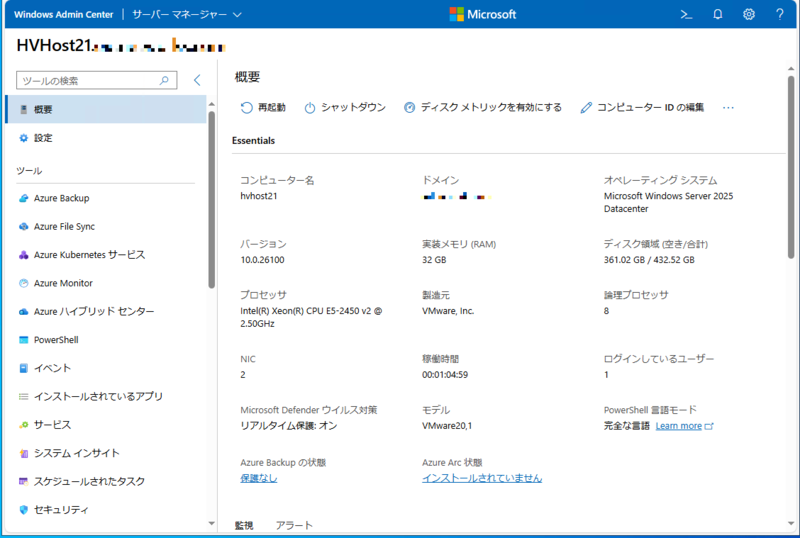Viewport: 800px width, 538px height.
Task: Open the サーバー マネージャー dropdown
Action: tap(187, 14)
